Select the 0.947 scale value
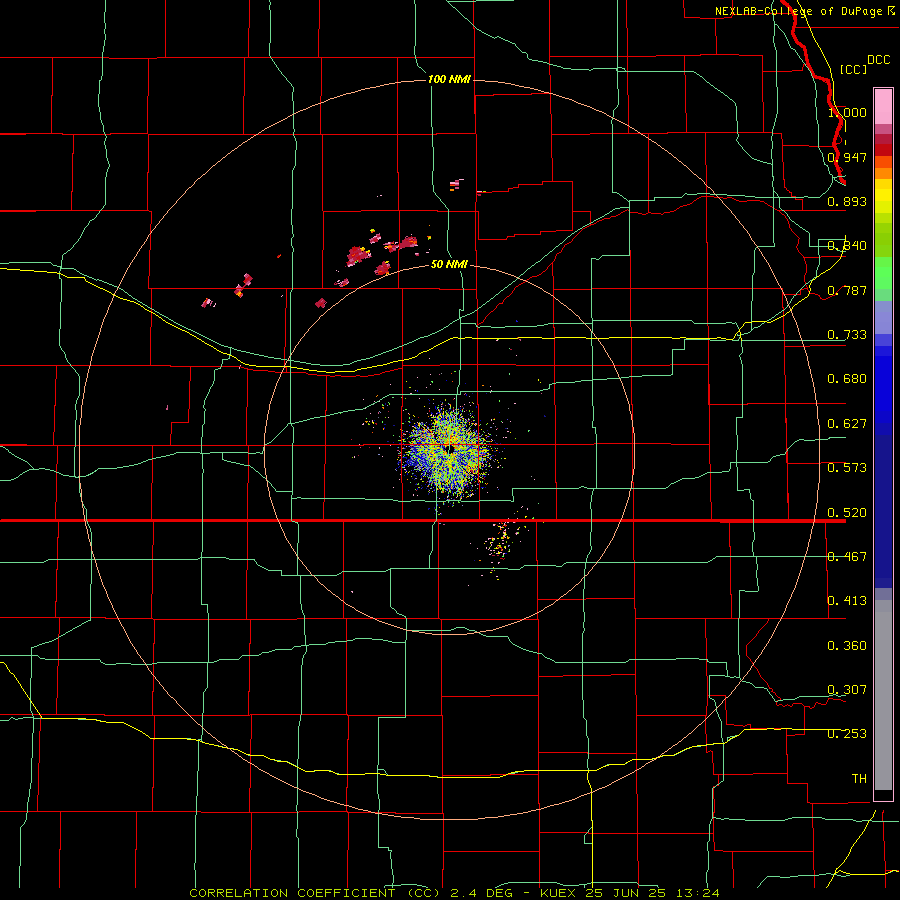The image size is (900, 900). pos(847,157)
